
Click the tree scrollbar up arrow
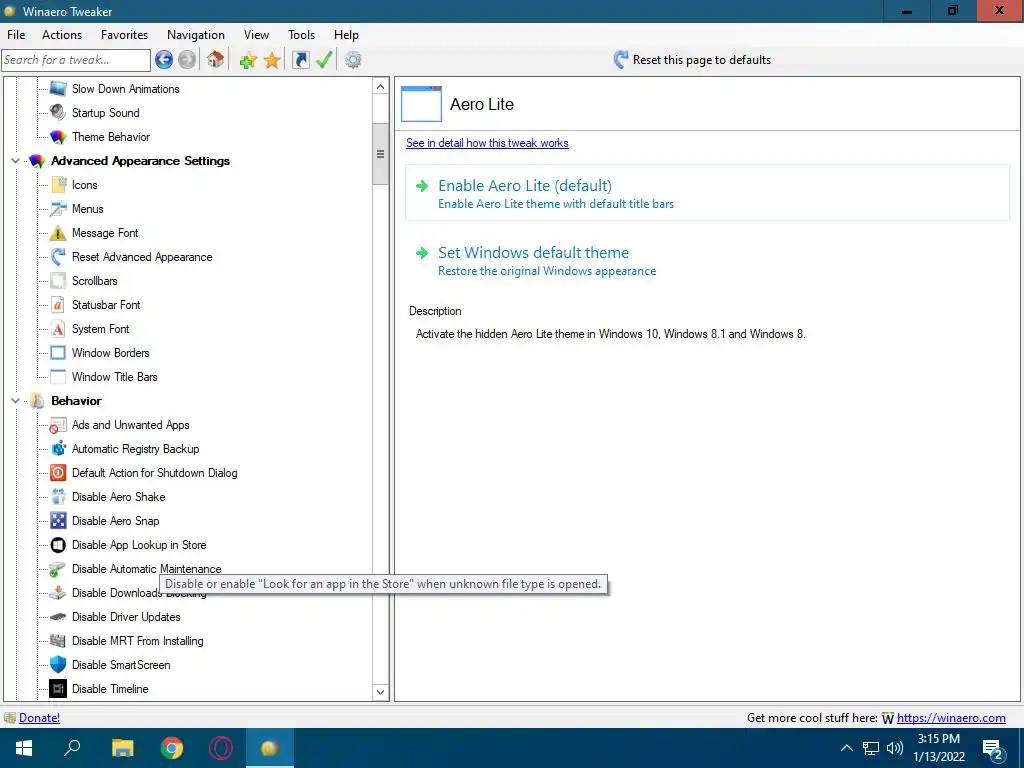(381, 87)
